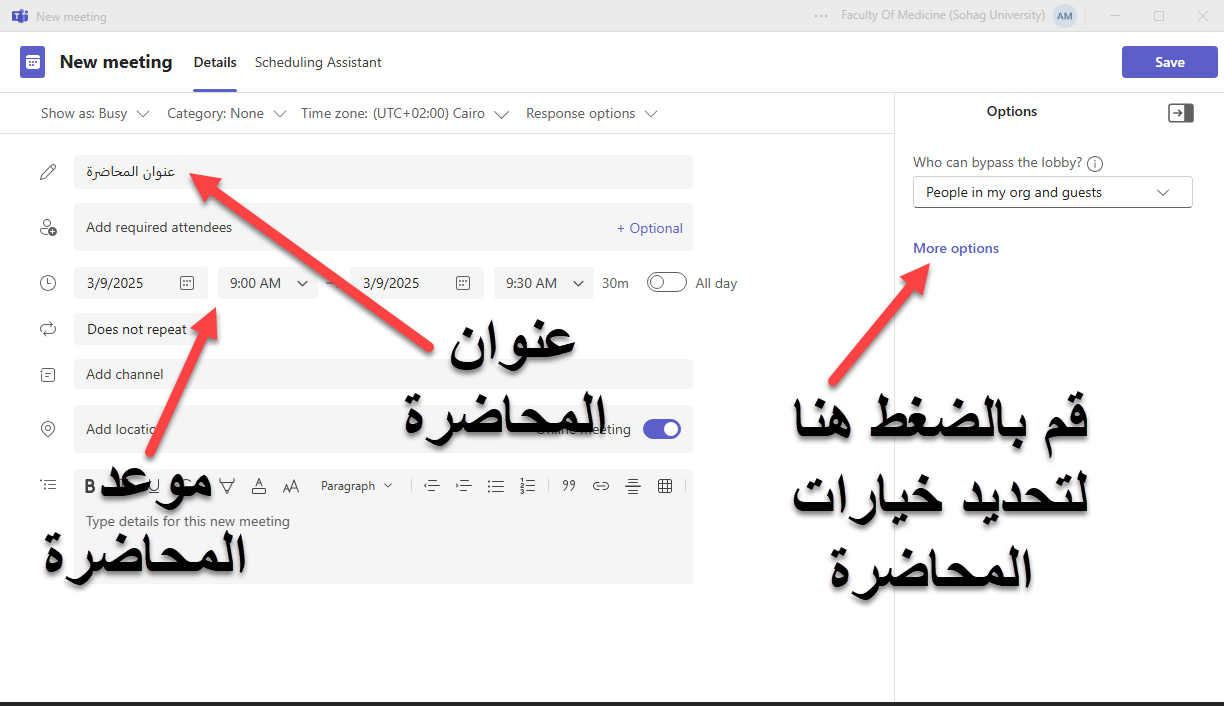Viewport: 1224px width, 706px height.
Task: Open the Paragraph style dropdown
Action: pyautogui.click(x=356, y=486)
